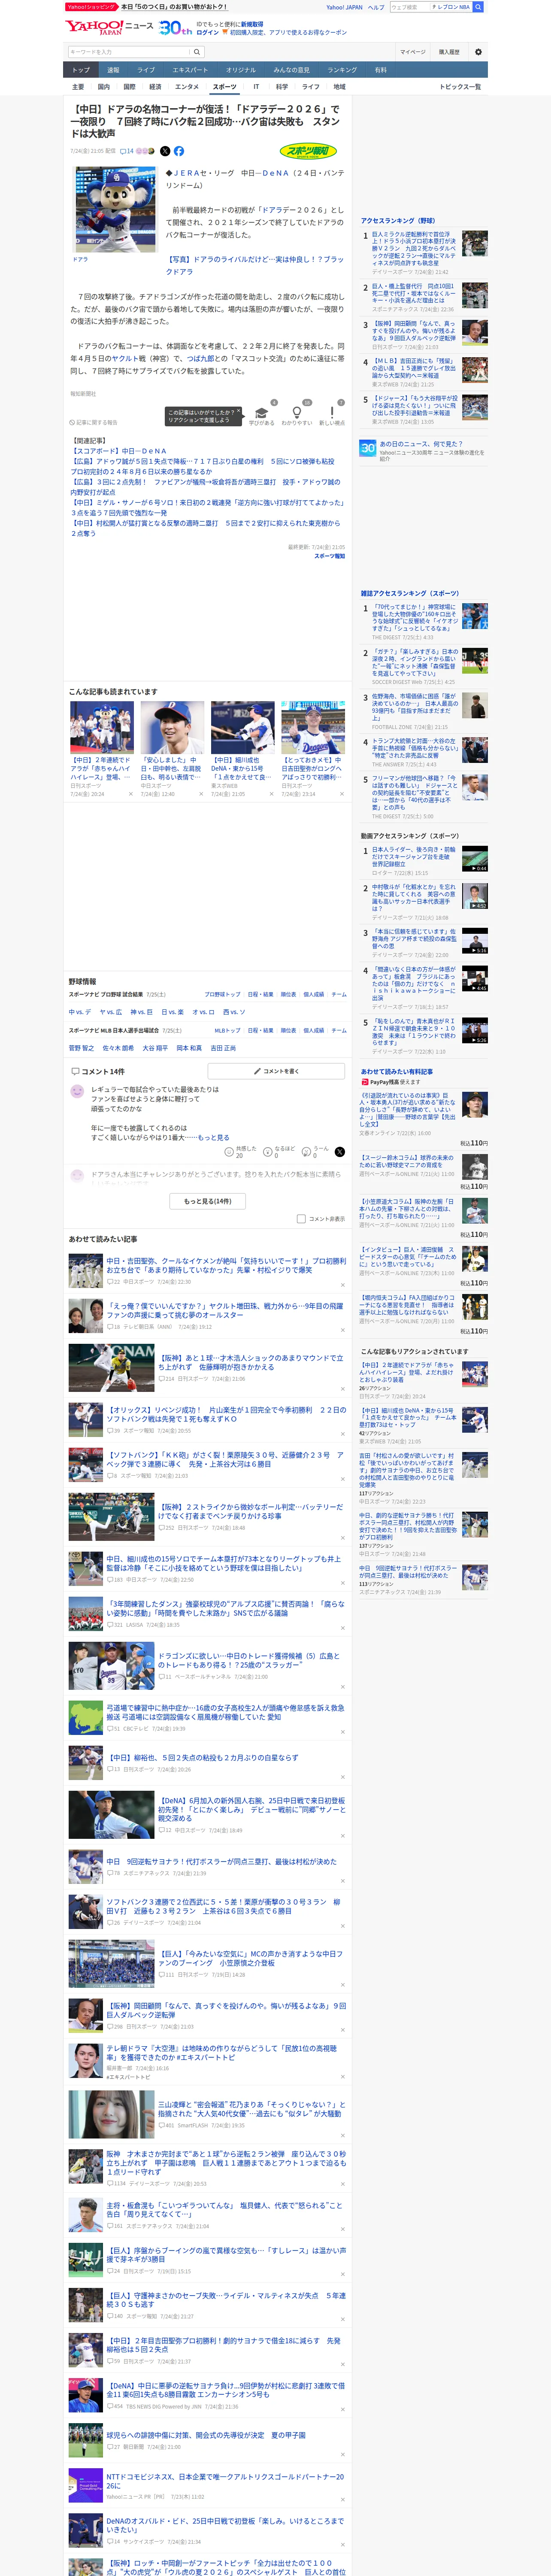Click the search magnifier button beside keyword field

pos(197,52)
